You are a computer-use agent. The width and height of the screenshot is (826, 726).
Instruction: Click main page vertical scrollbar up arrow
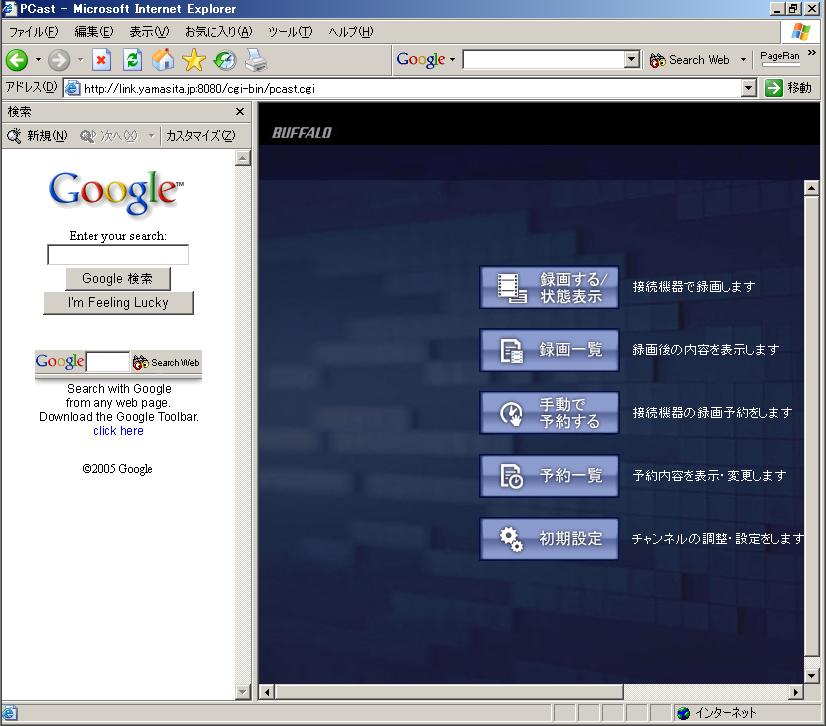point(811,188)
